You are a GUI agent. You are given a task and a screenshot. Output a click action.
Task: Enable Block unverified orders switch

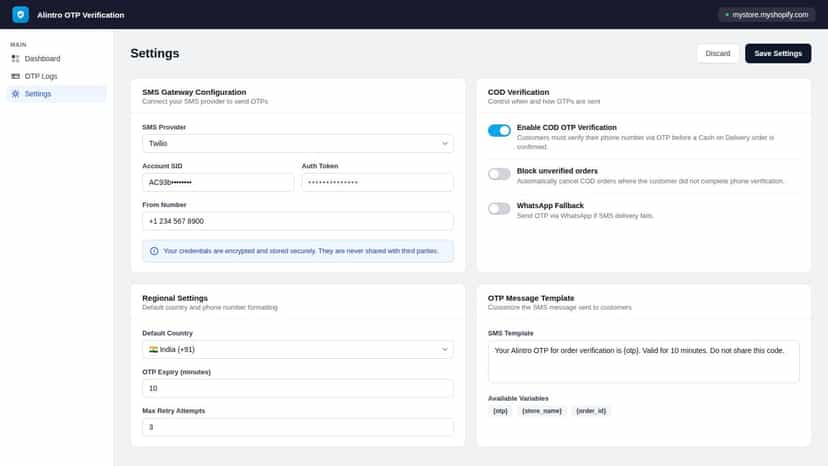click(499, 174)
